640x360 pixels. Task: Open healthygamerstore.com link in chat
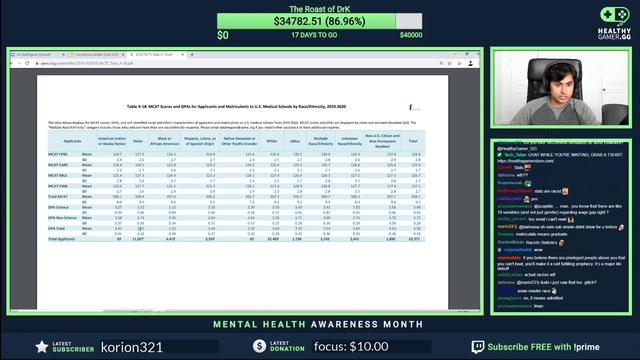pos(525,161)
